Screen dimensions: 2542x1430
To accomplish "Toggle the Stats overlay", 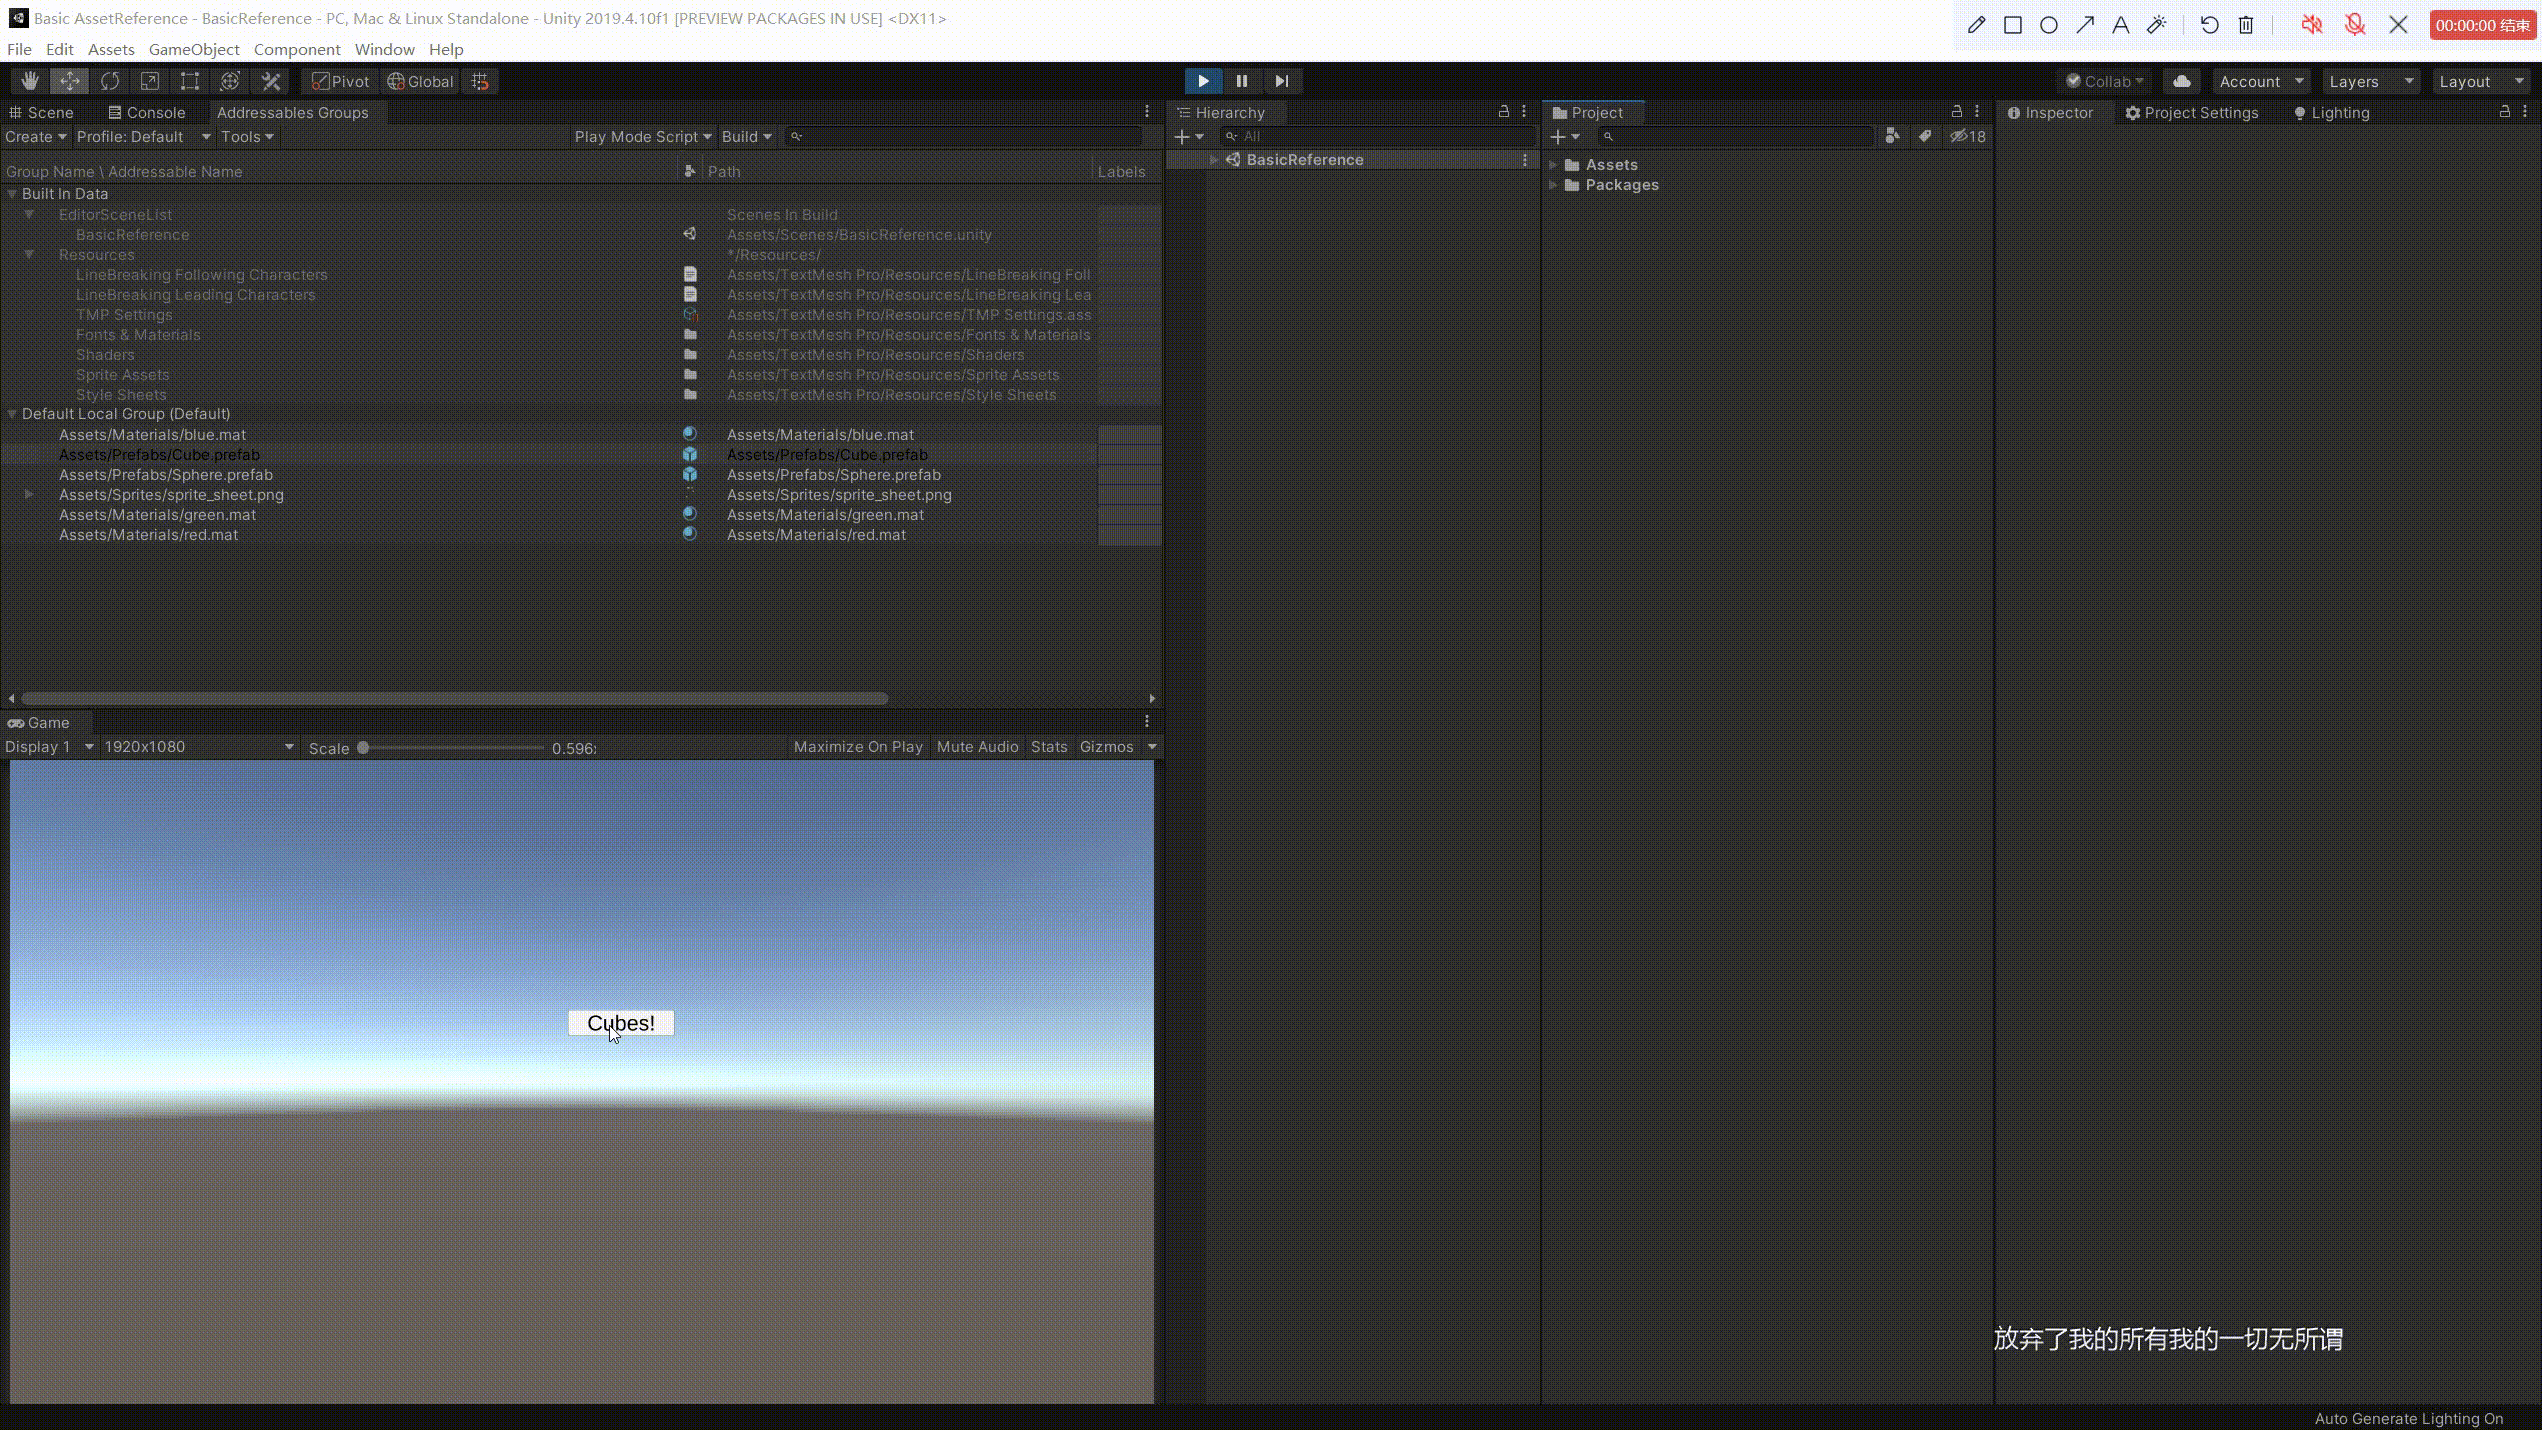I will 1049,747.
